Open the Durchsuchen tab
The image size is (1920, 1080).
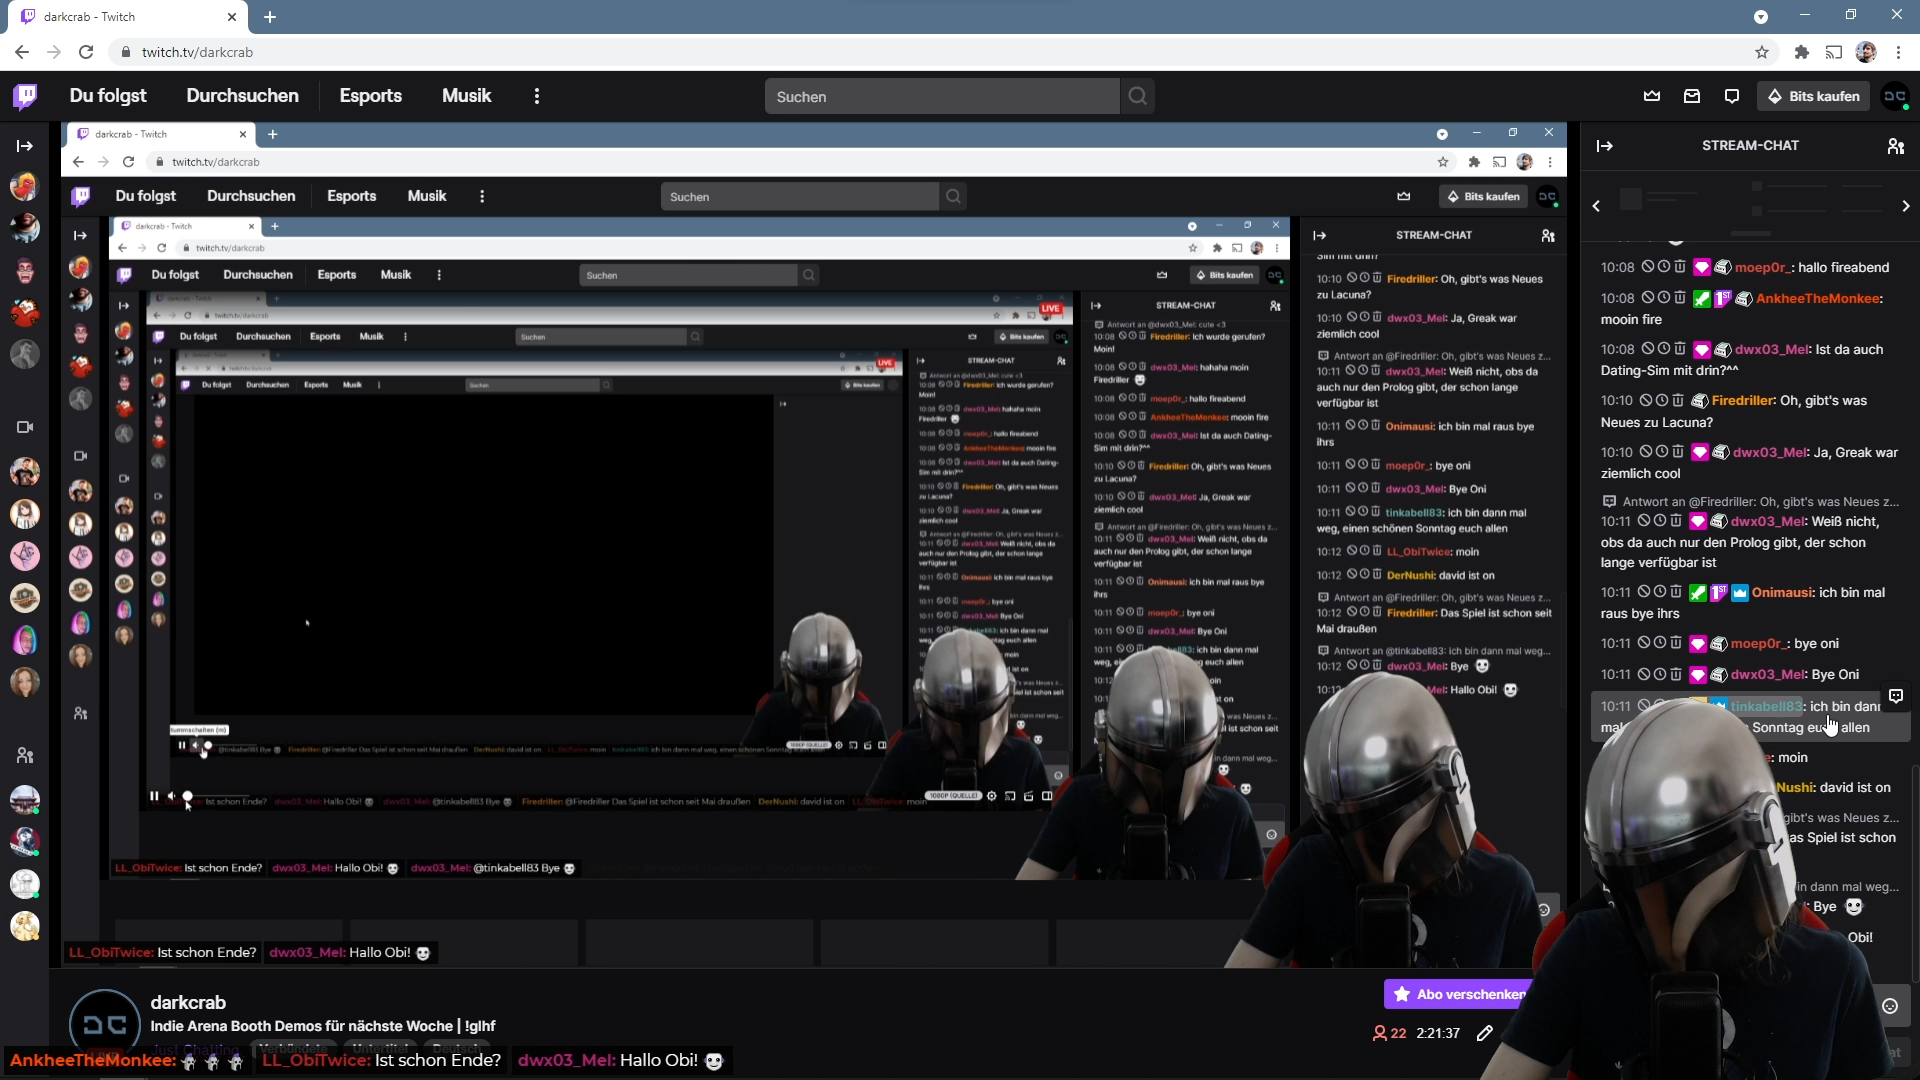pyautogui.click(x=242, y=96)
